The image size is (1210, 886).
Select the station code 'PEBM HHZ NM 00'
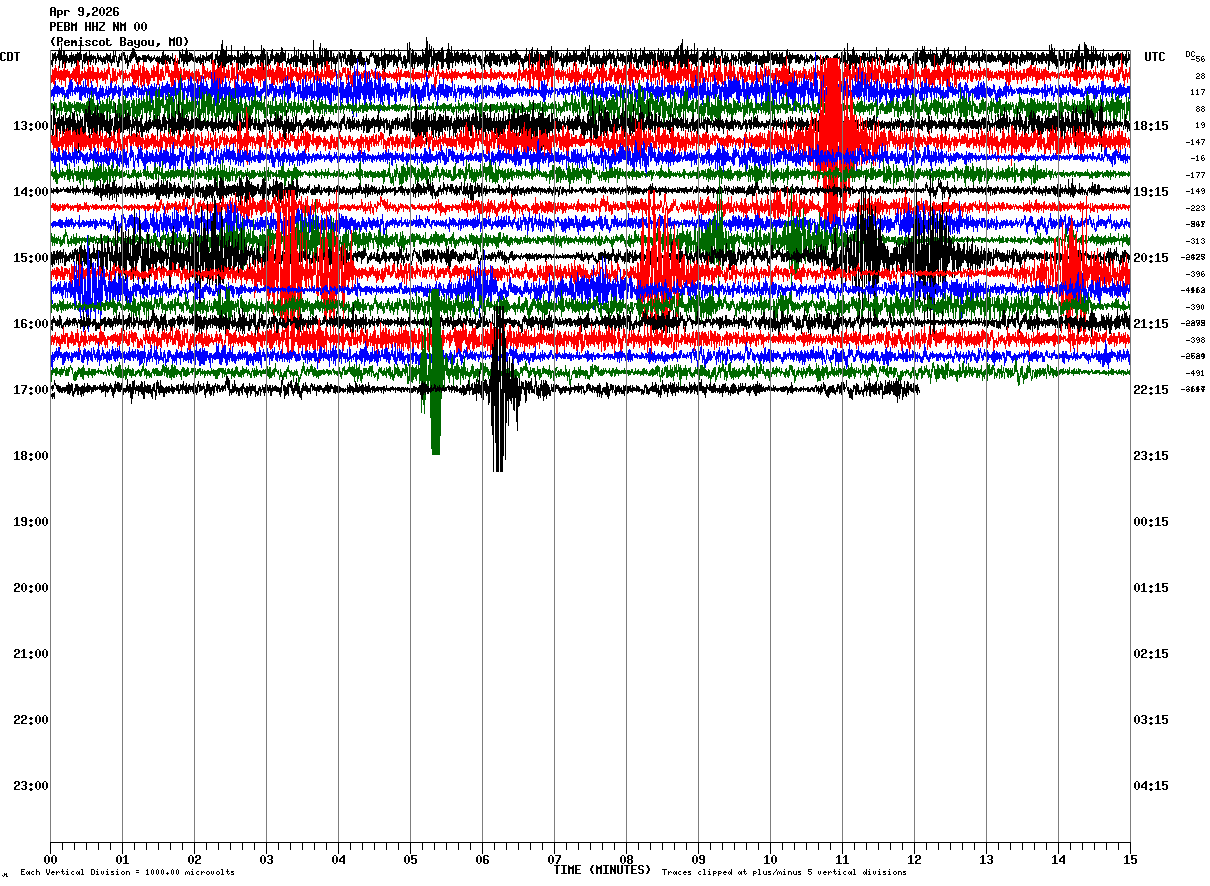point(98,27)
